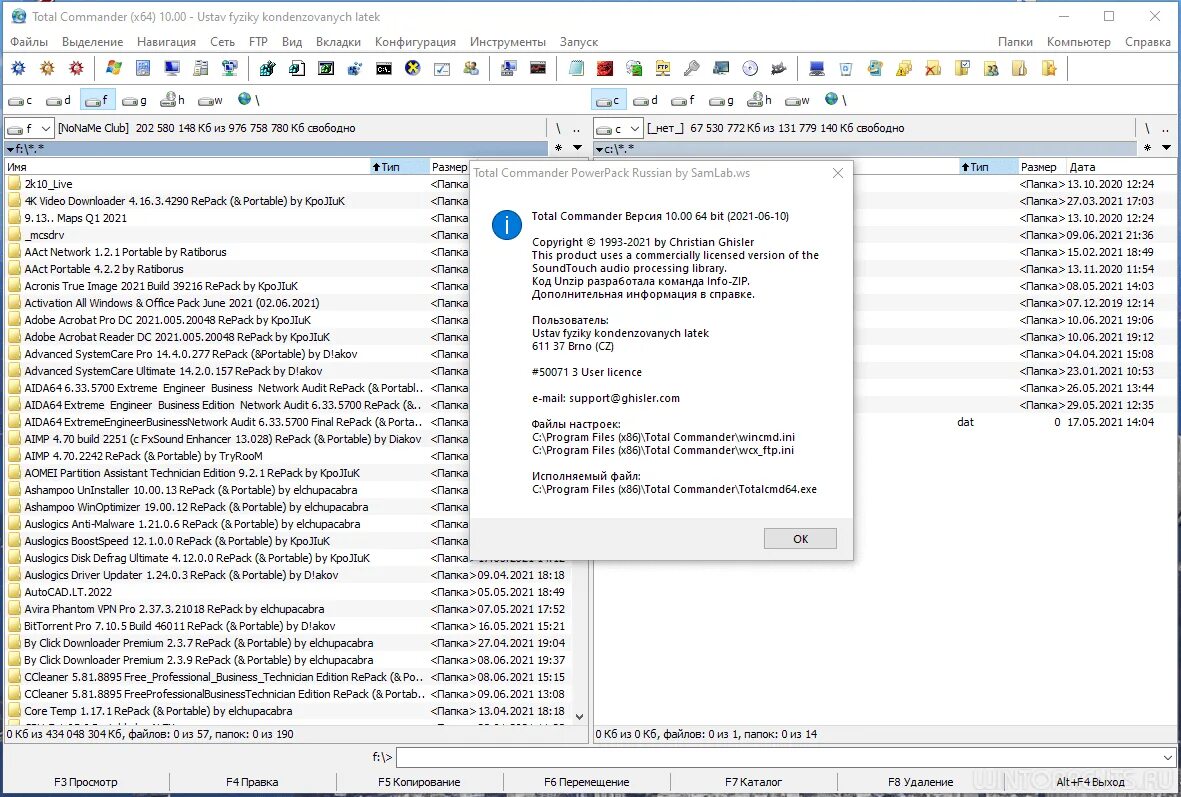Click the laptop computer toolbar icon

tap(816, 69)
